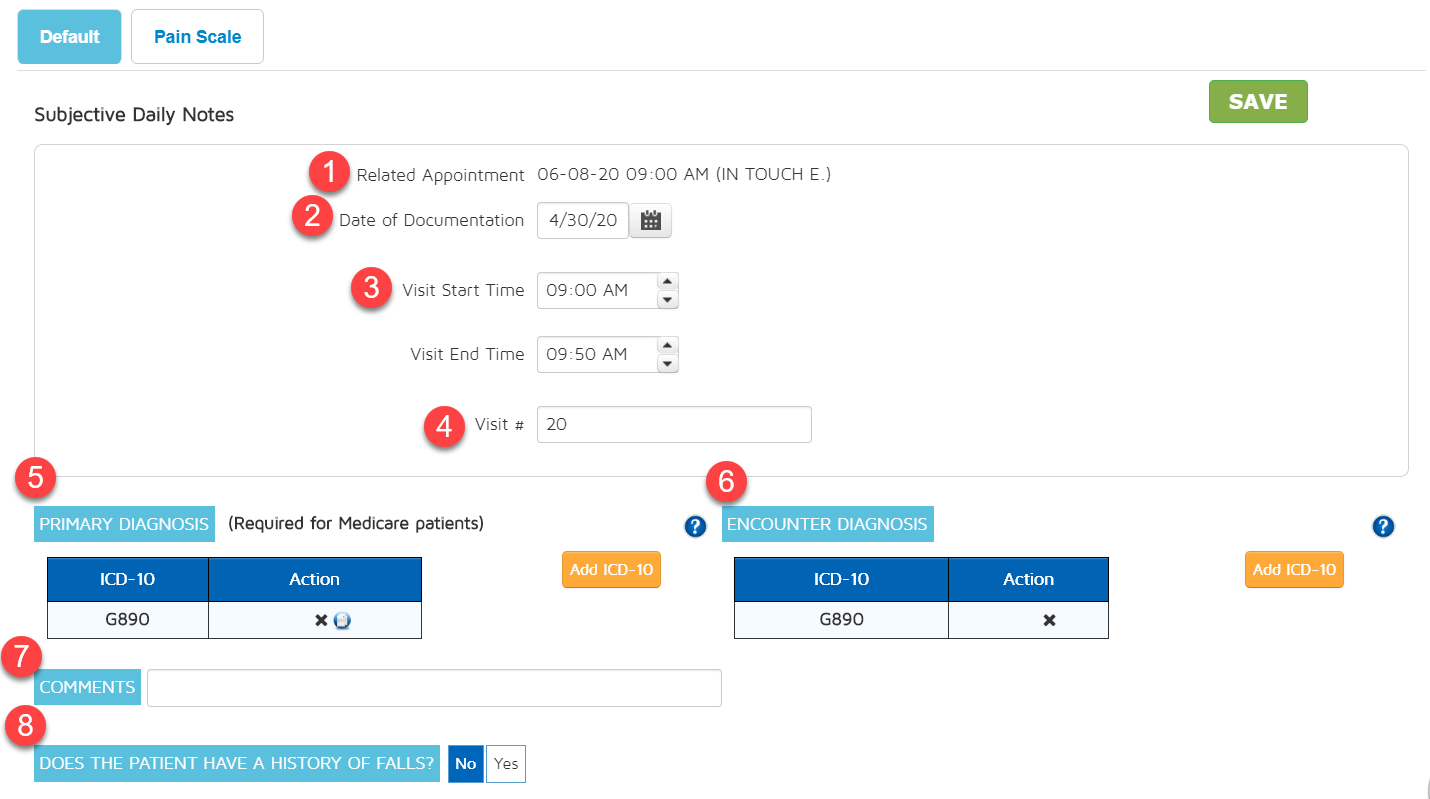Click the Date of Documentation text box
The image size is (1430, 799).
(582, 221)
